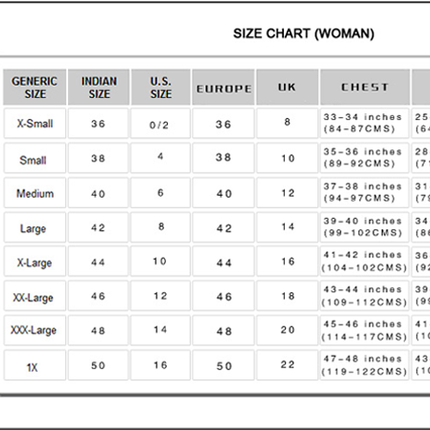Click the Medium generic size cell
Screen dimensions: 430x430
pyautogui.click(x=35, y=192)
